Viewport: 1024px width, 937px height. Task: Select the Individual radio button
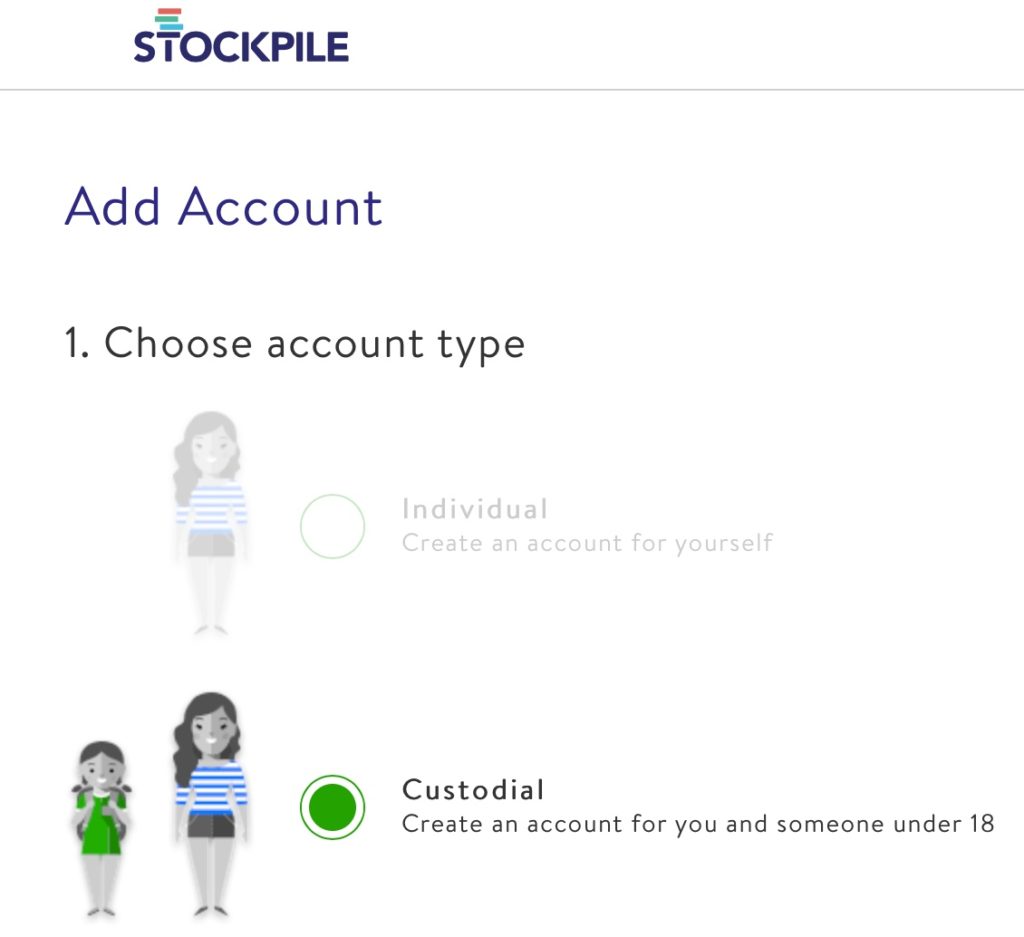point(332,526)
